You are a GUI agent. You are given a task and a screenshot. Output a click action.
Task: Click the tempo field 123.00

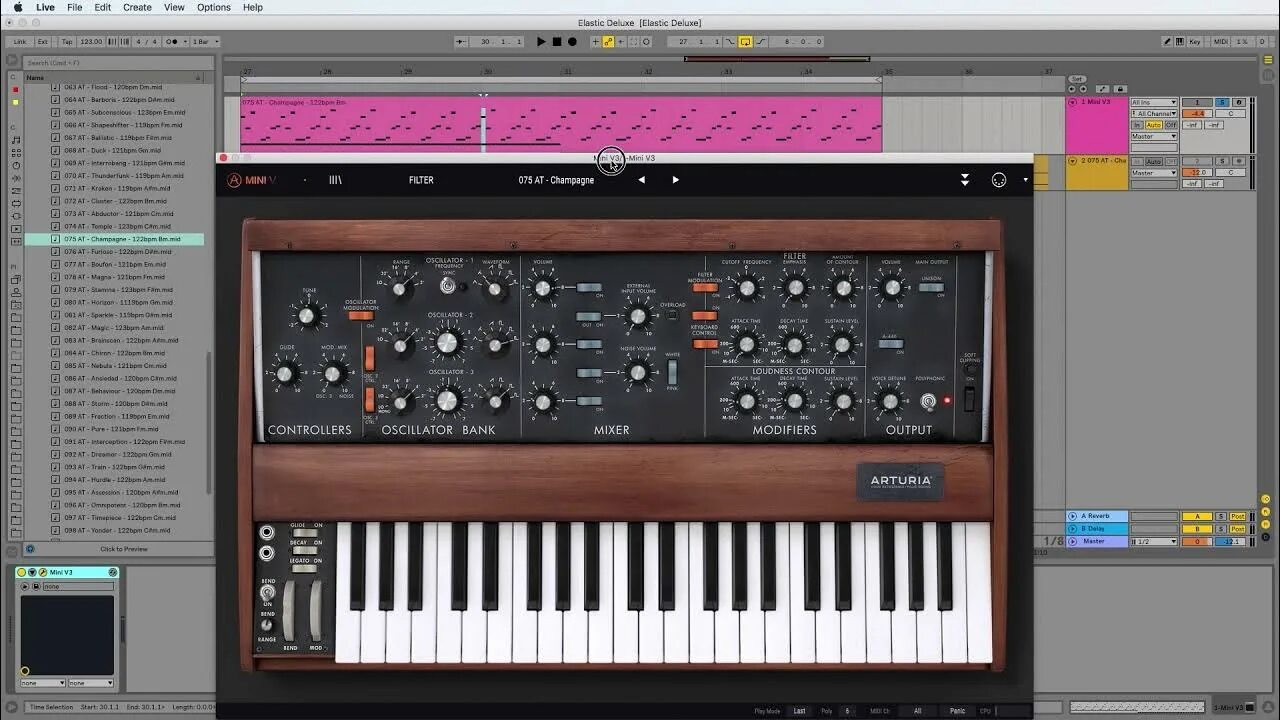(x=91, y=42)
